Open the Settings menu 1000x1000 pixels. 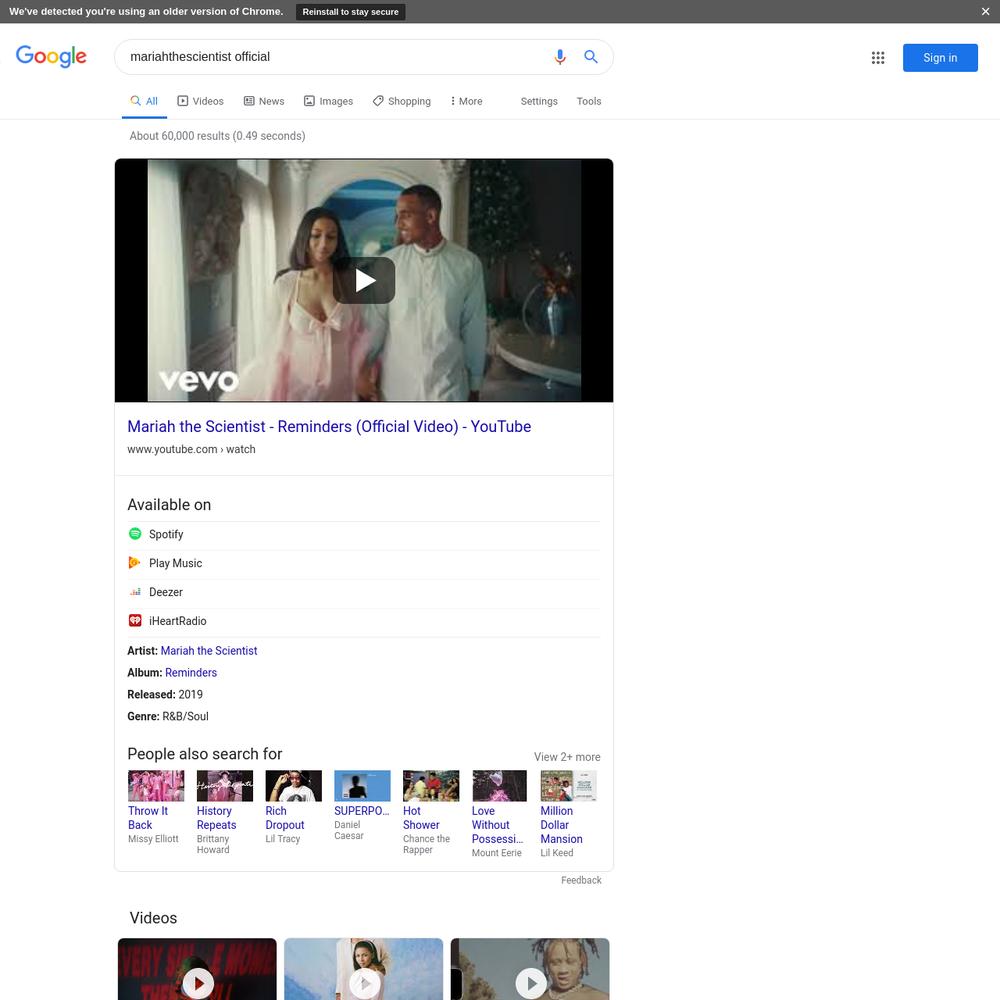tap(539, 101)
